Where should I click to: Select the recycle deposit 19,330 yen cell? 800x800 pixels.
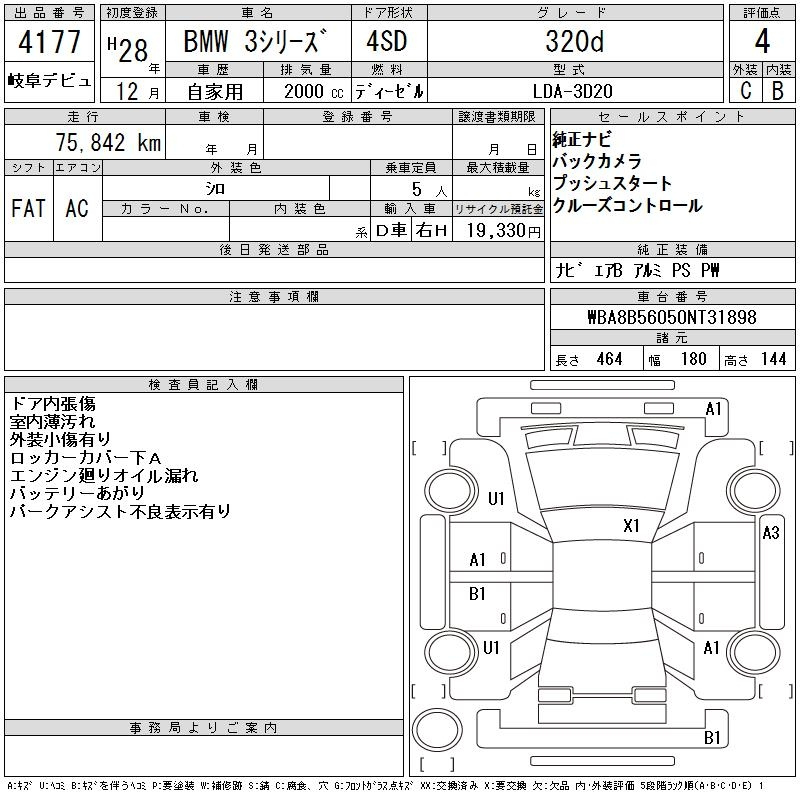499,230
